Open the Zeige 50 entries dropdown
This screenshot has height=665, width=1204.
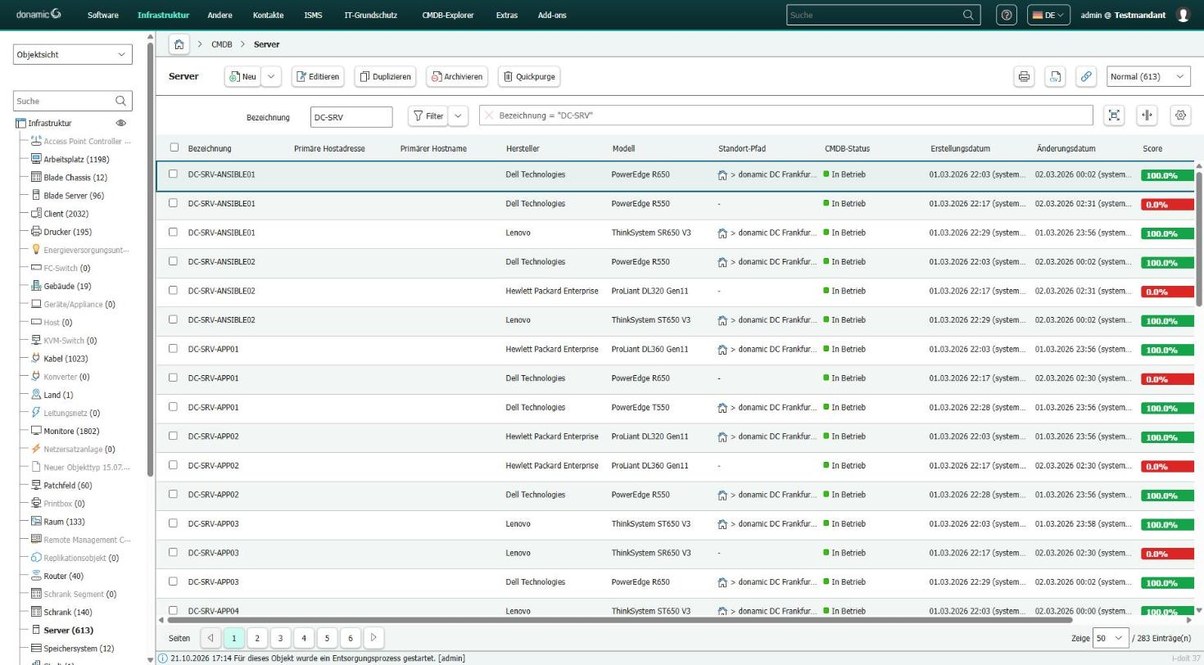1110,638
